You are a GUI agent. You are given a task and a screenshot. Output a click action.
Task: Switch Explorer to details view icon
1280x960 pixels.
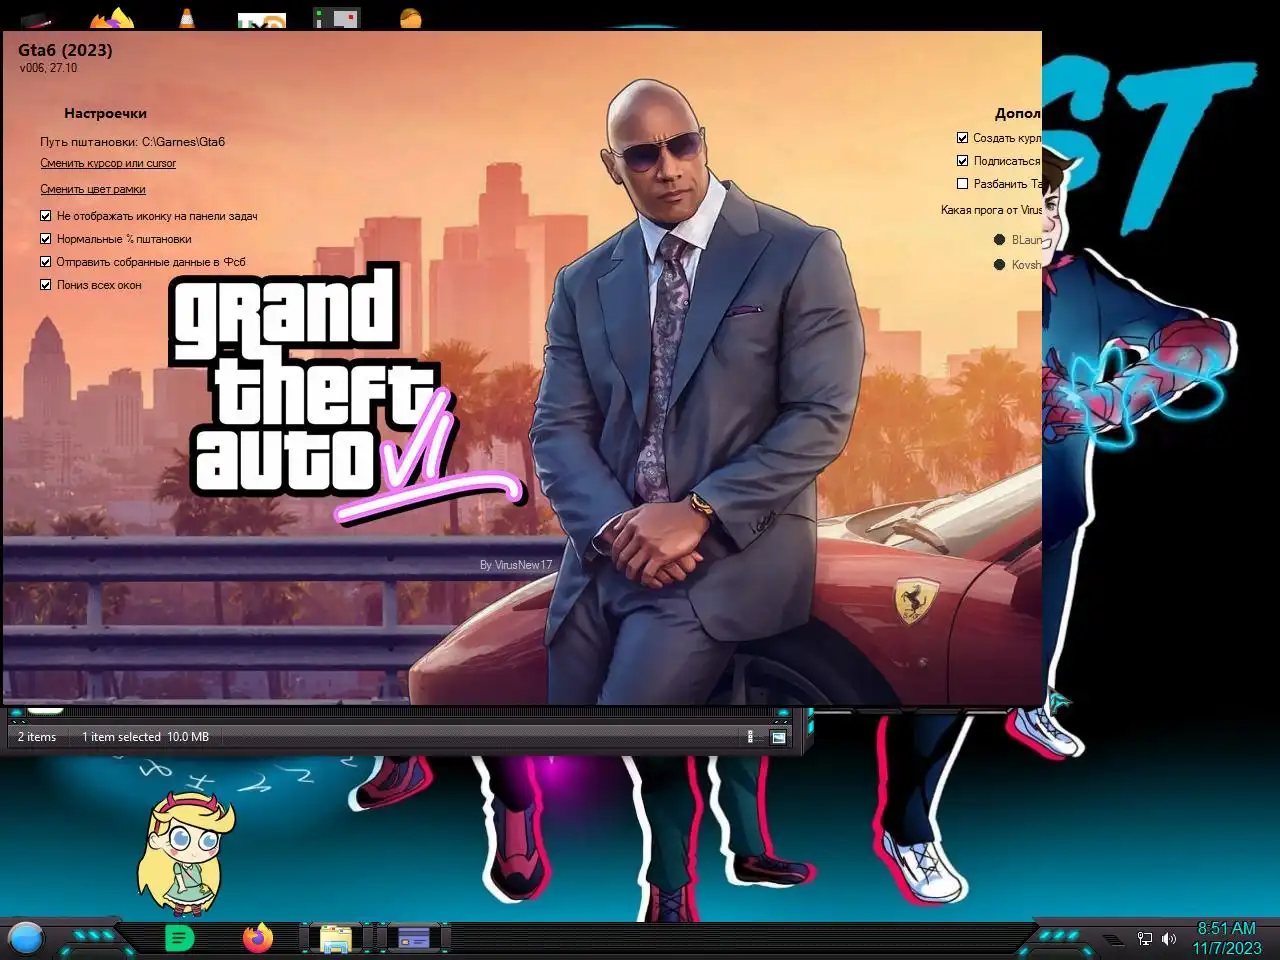point(750,737)
